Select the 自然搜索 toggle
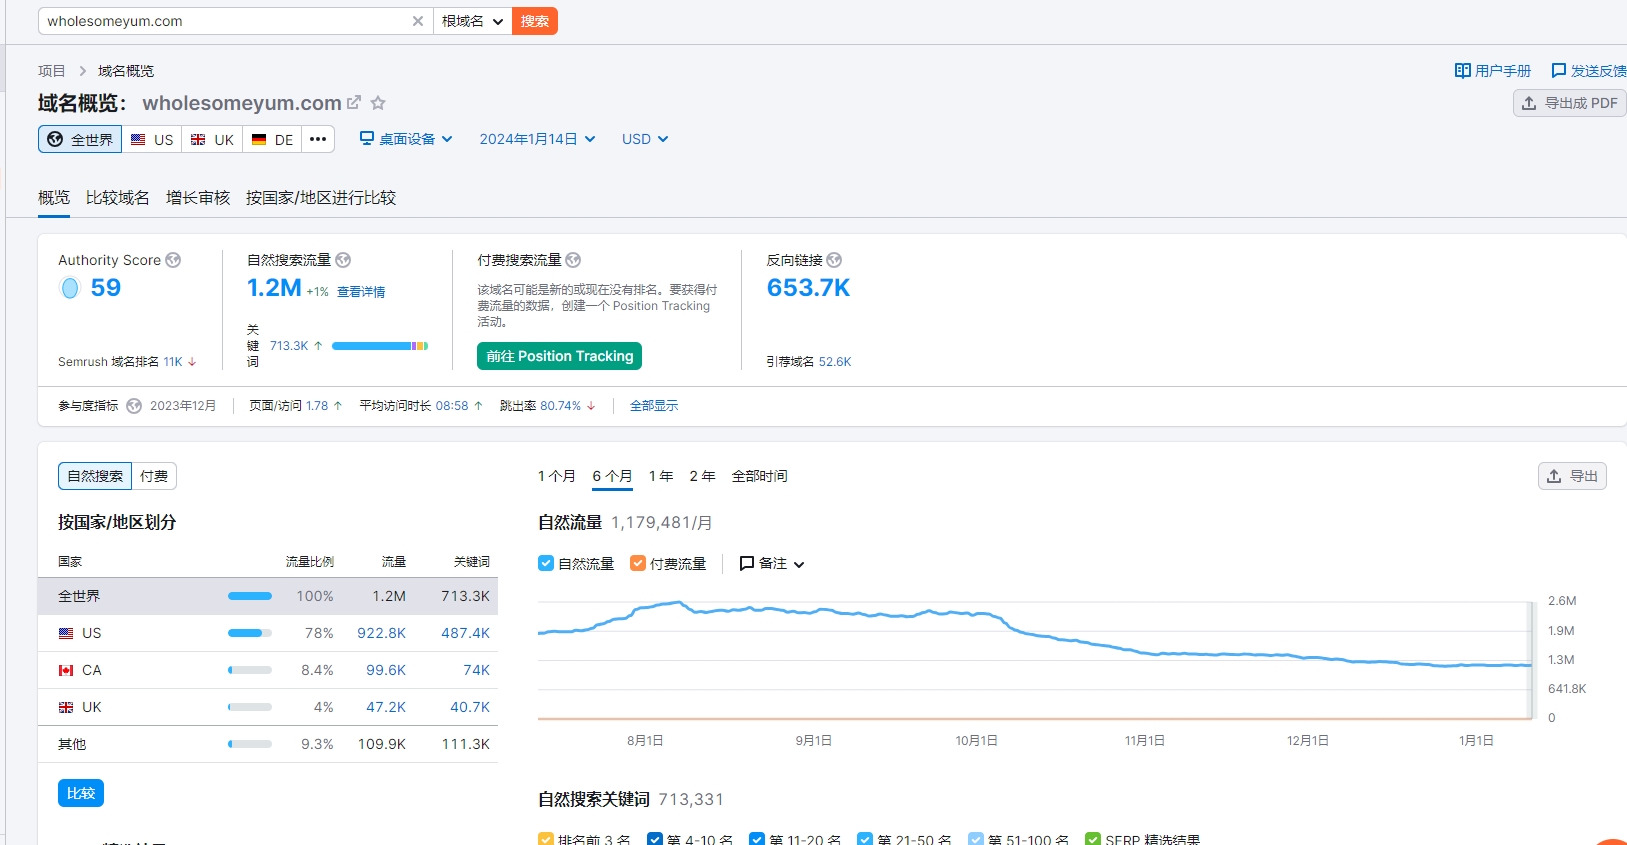1627x845 pixels. [x=95, y=476]
